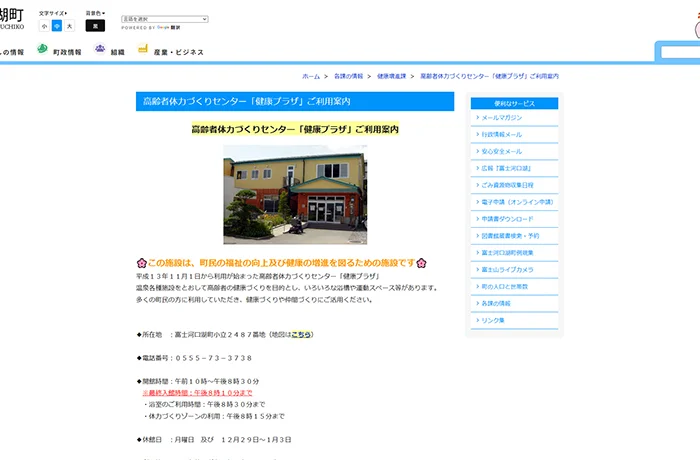The width and height of the screenshot is (700, 460).
Task: Click in the site search field
Action: click(680, 53)
